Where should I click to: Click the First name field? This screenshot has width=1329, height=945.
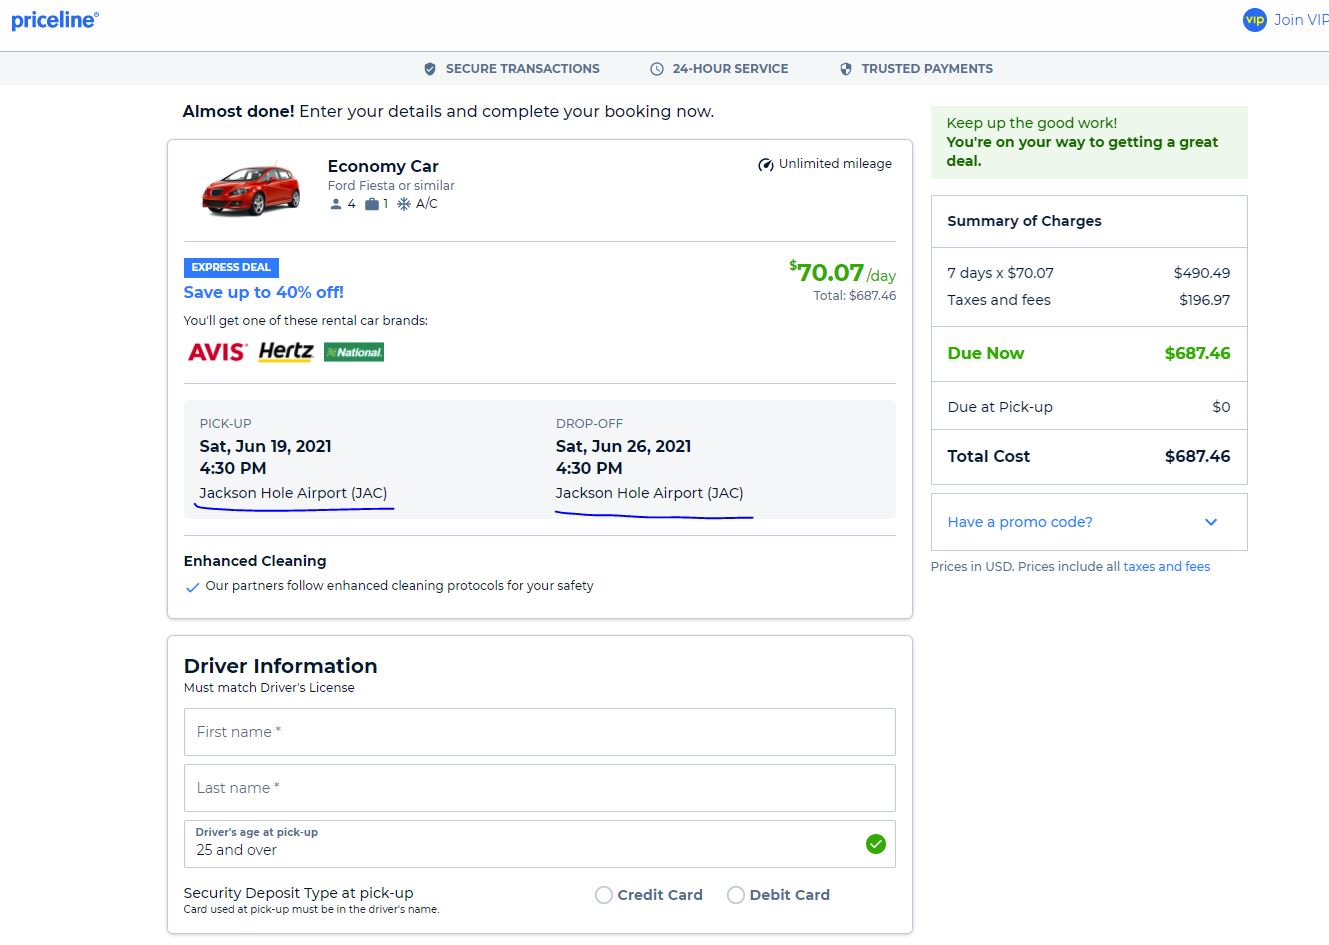click(539, 732)
